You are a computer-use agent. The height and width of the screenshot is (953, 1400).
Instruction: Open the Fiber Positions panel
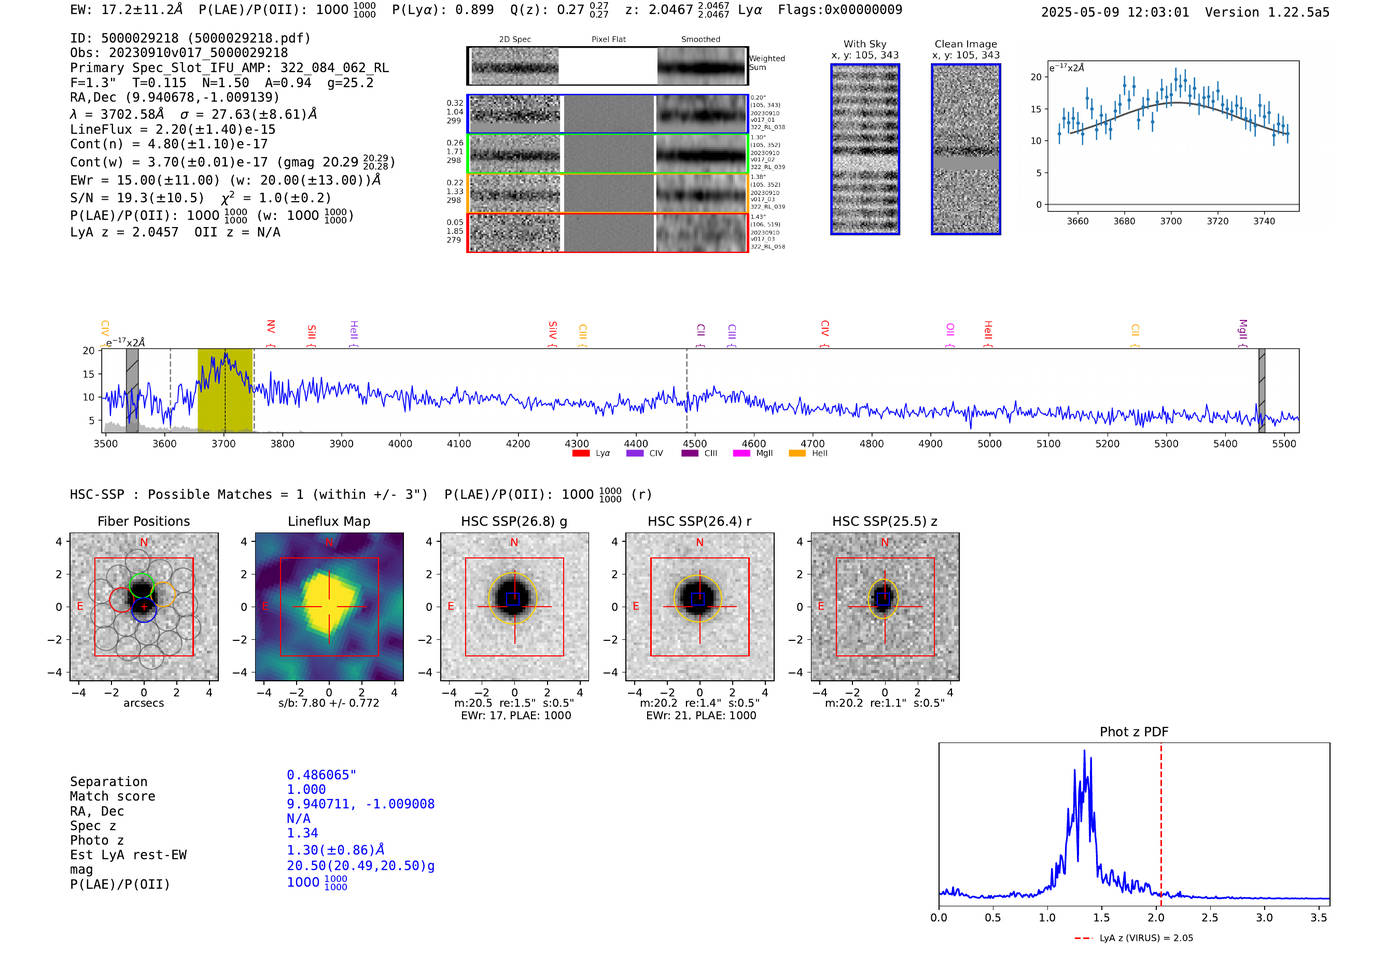click(x=144, y=607)
